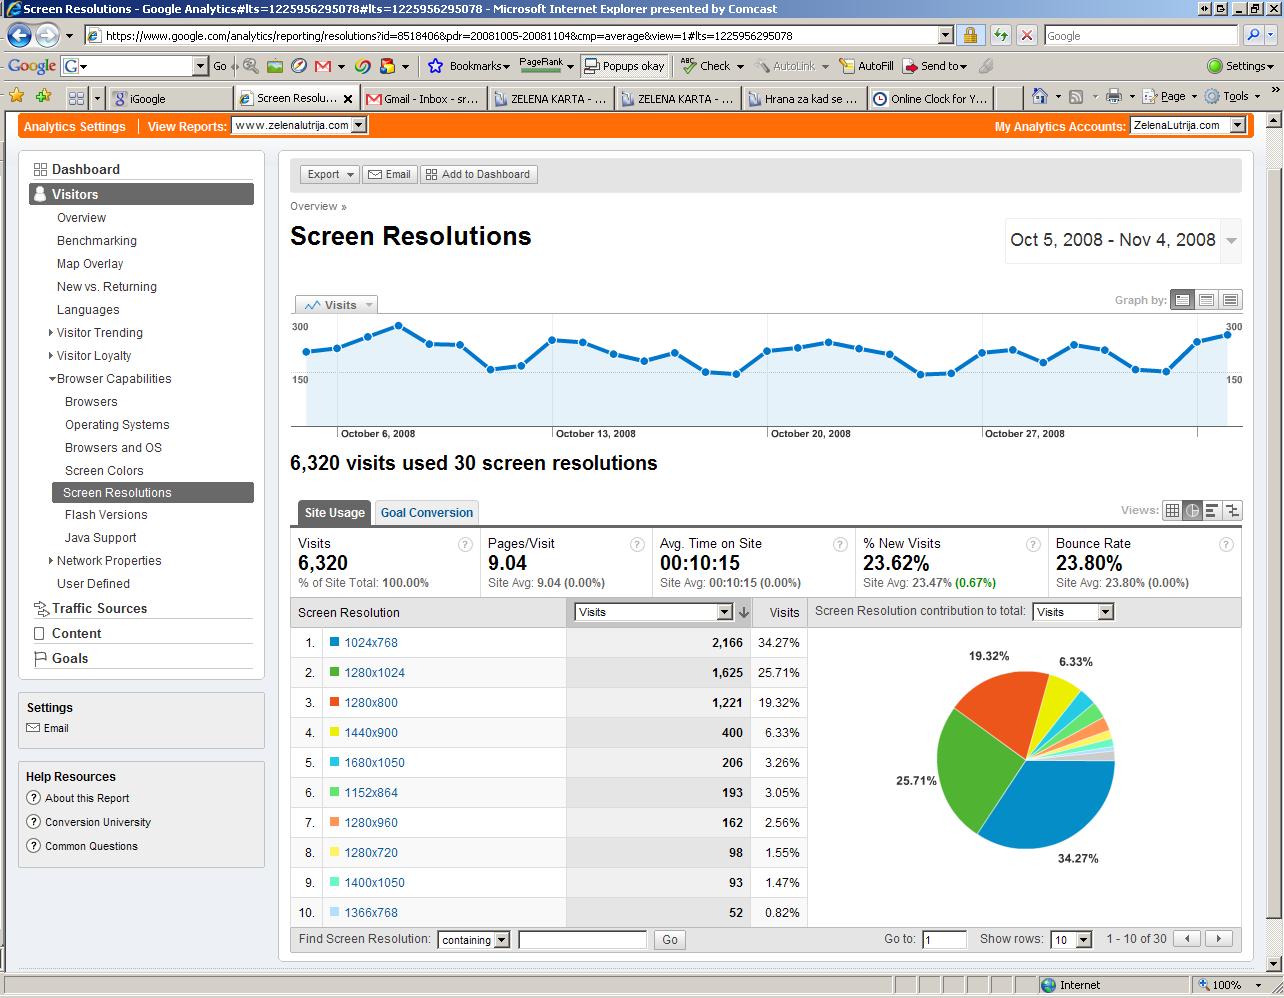Open the contribution to total Visits dropdown

click(1073, 612)
